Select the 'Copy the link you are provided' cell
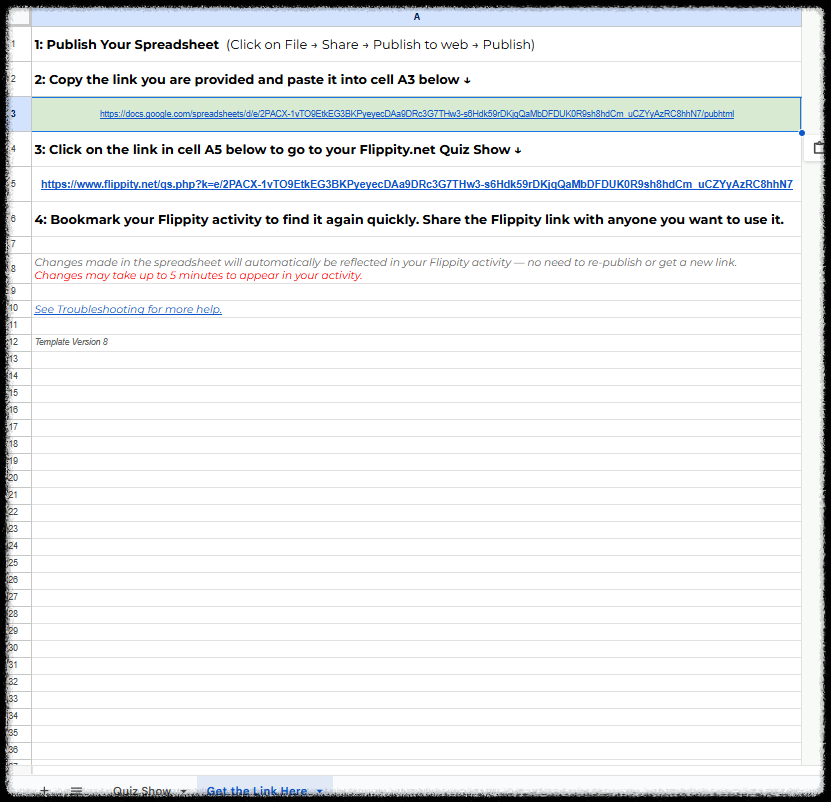 417,80
